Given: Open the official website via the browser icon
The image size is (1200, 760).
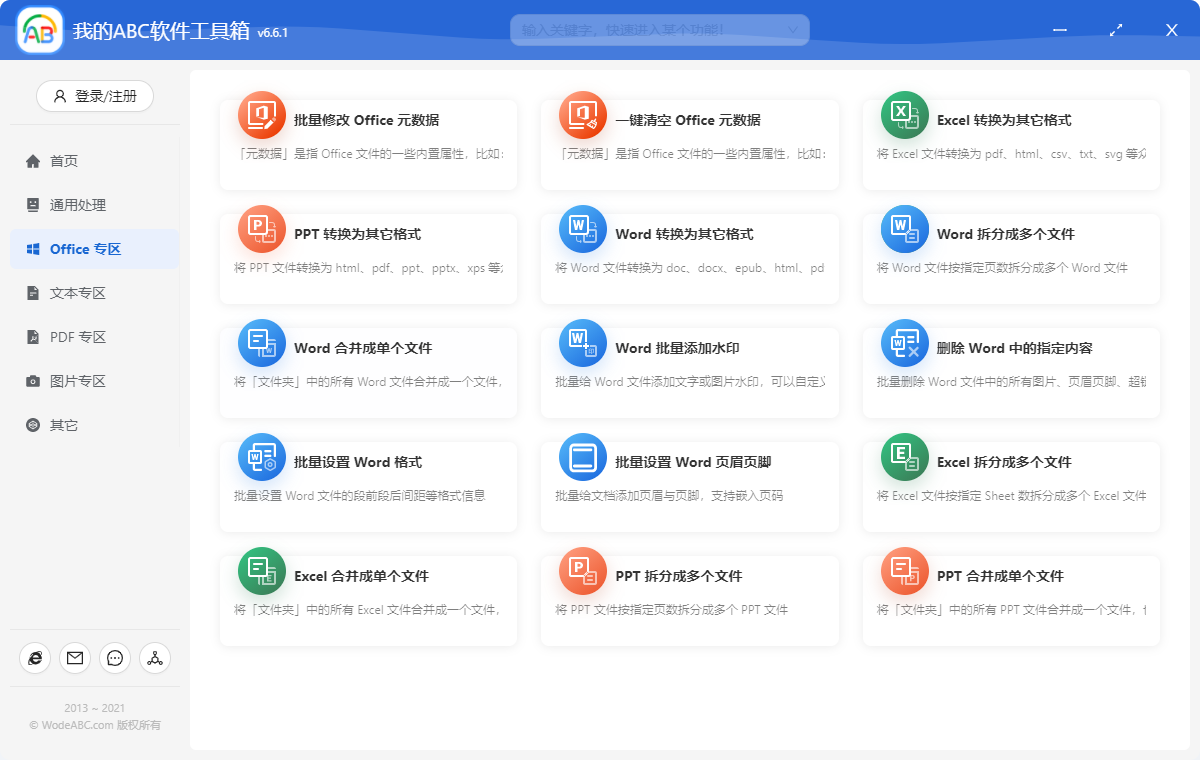Looking at the screenshot, I should (x=35, y=658).
